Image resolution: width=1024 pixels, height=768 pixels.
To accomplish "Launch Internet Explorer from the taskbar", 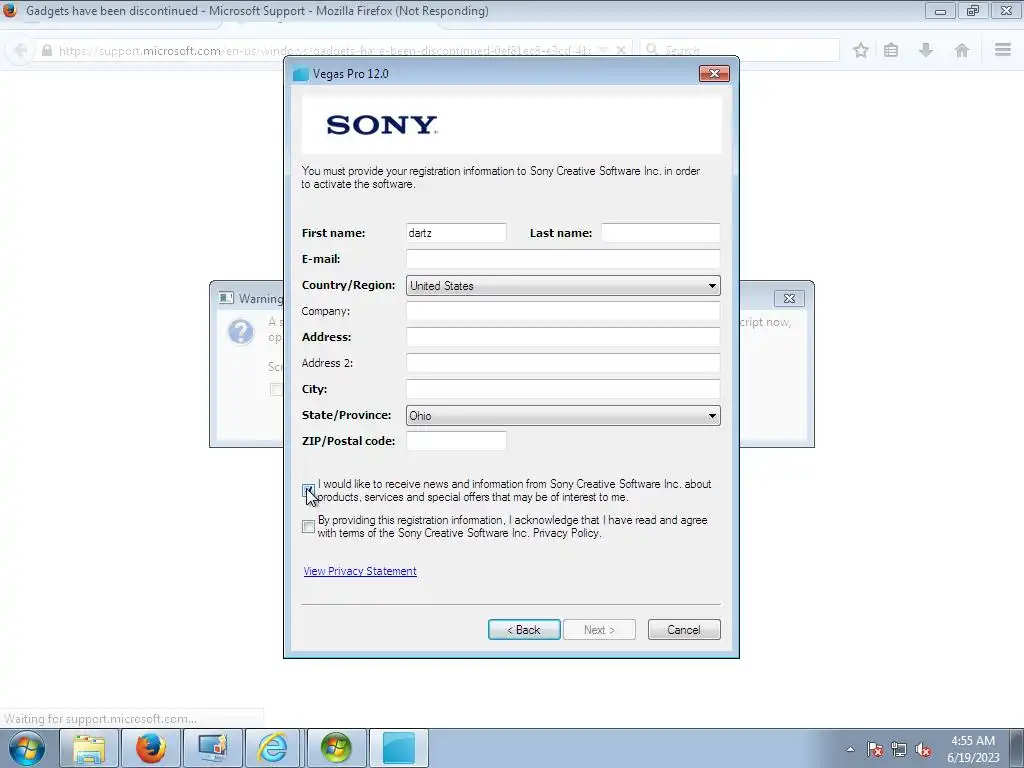I will coord(273,748).
